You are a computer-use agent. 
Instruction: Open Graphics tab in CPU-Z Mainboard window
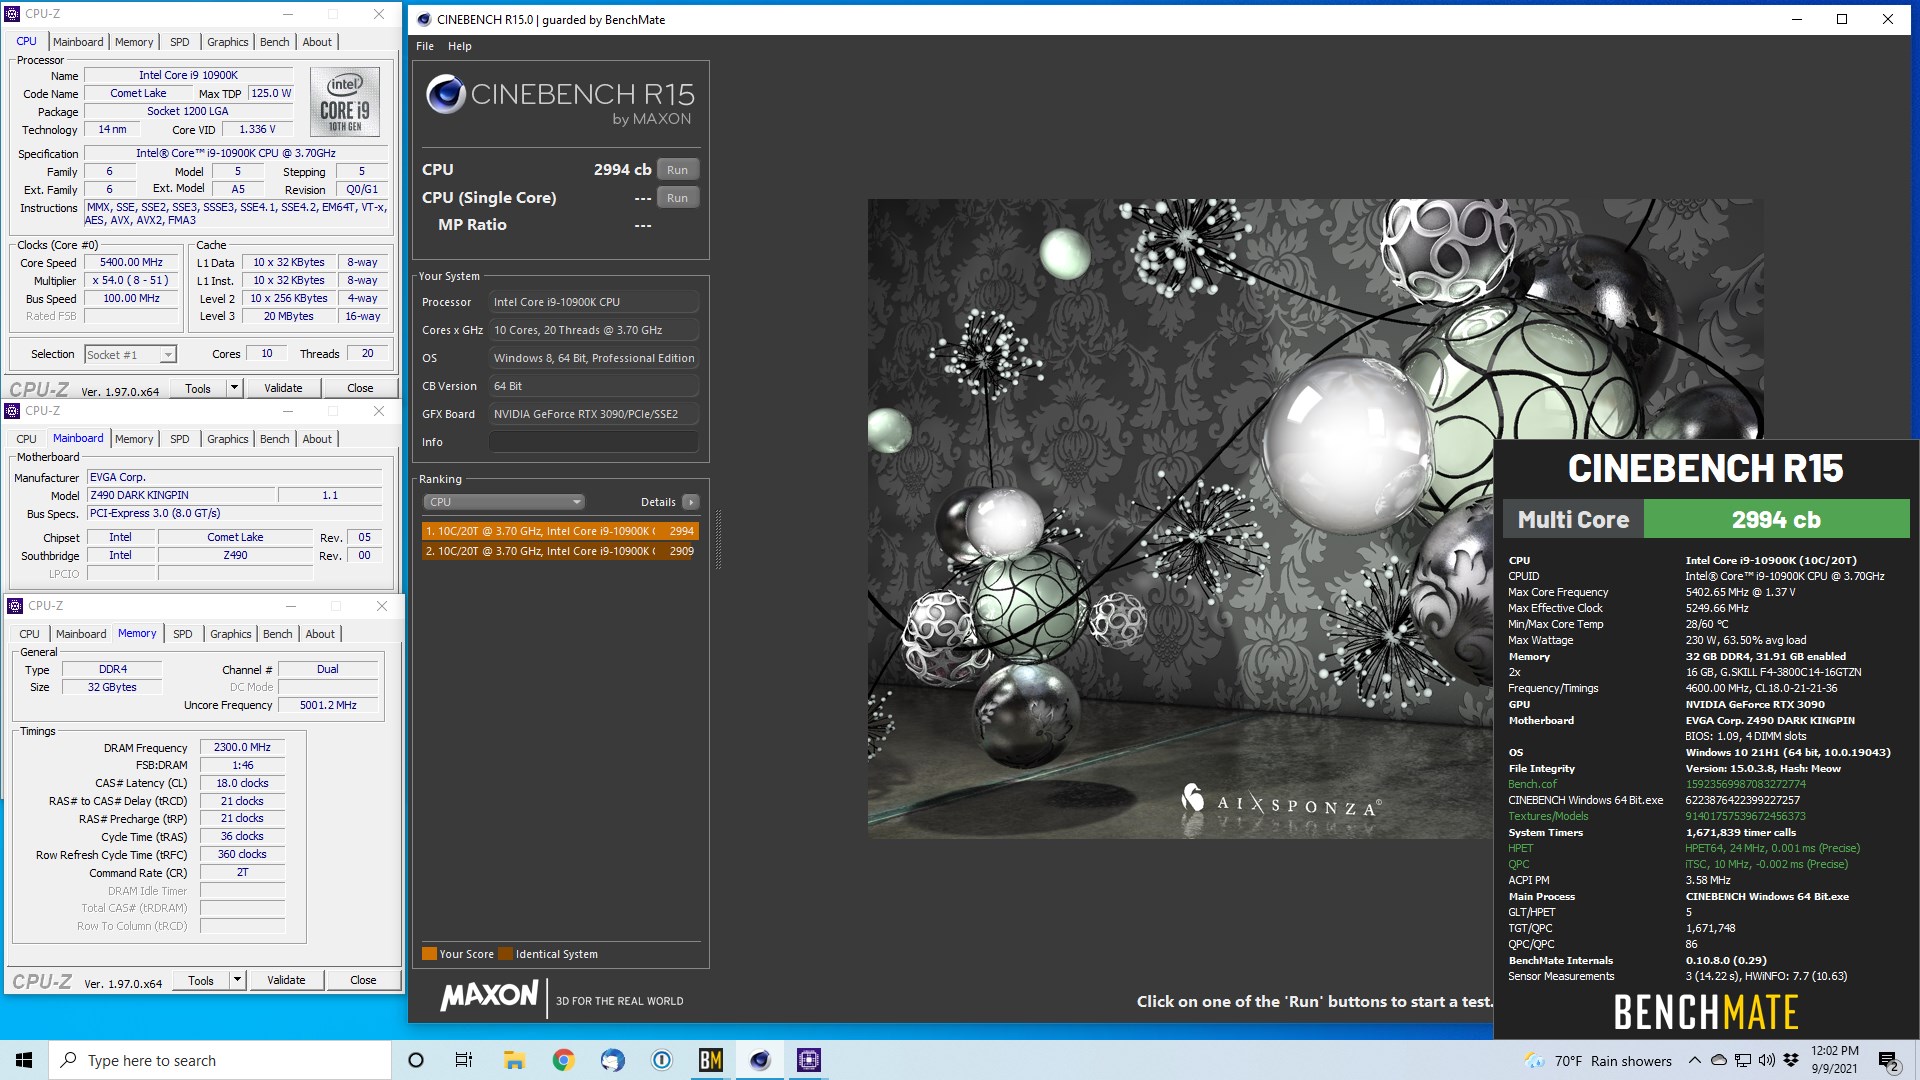[227, 439]
